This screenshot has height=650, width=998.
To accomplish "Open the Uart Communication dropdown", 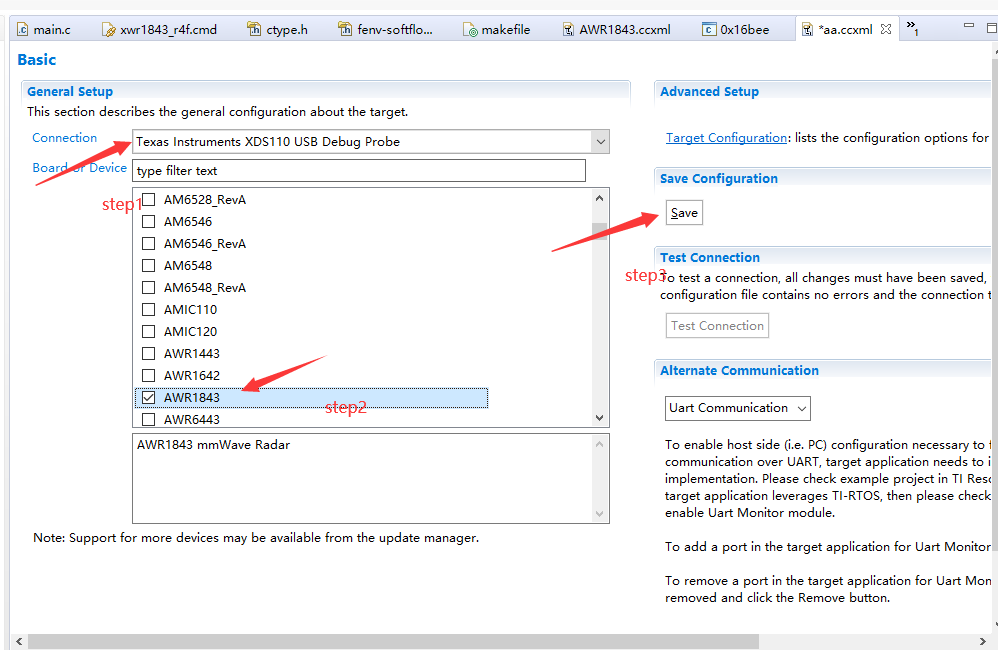I will pos(801,408).
